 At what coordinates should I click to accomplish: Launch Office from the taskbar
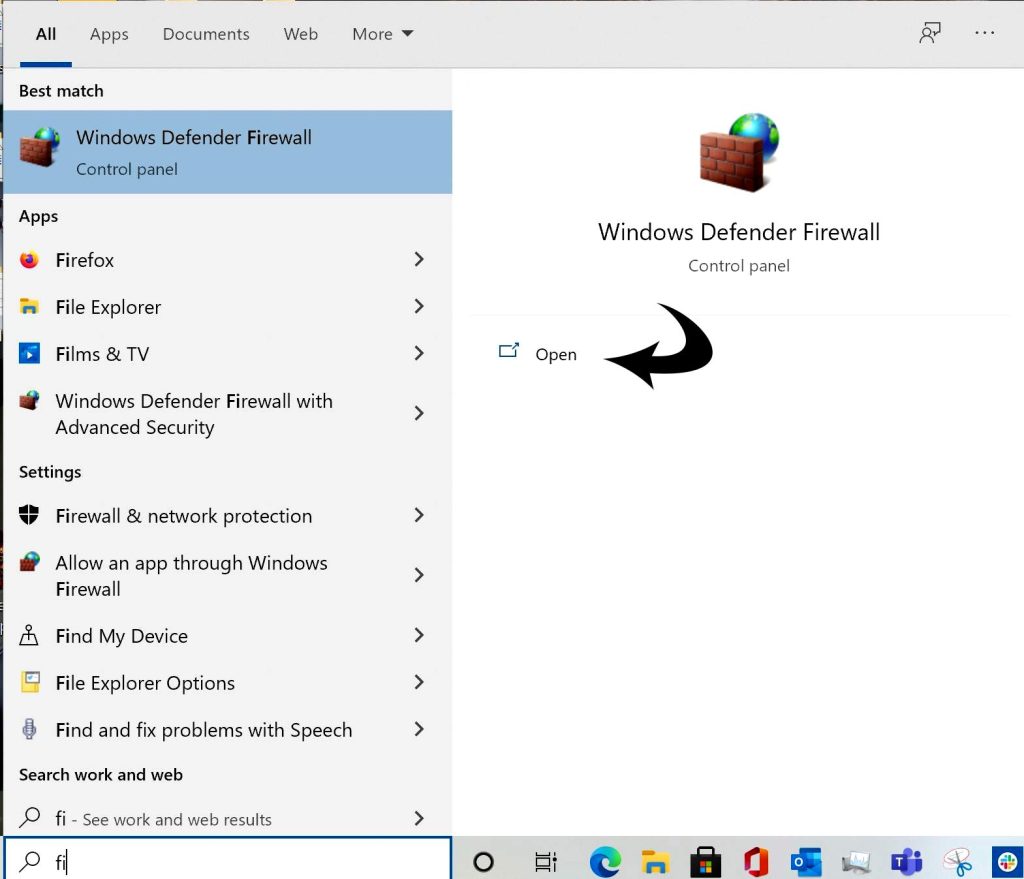[756, 862]
